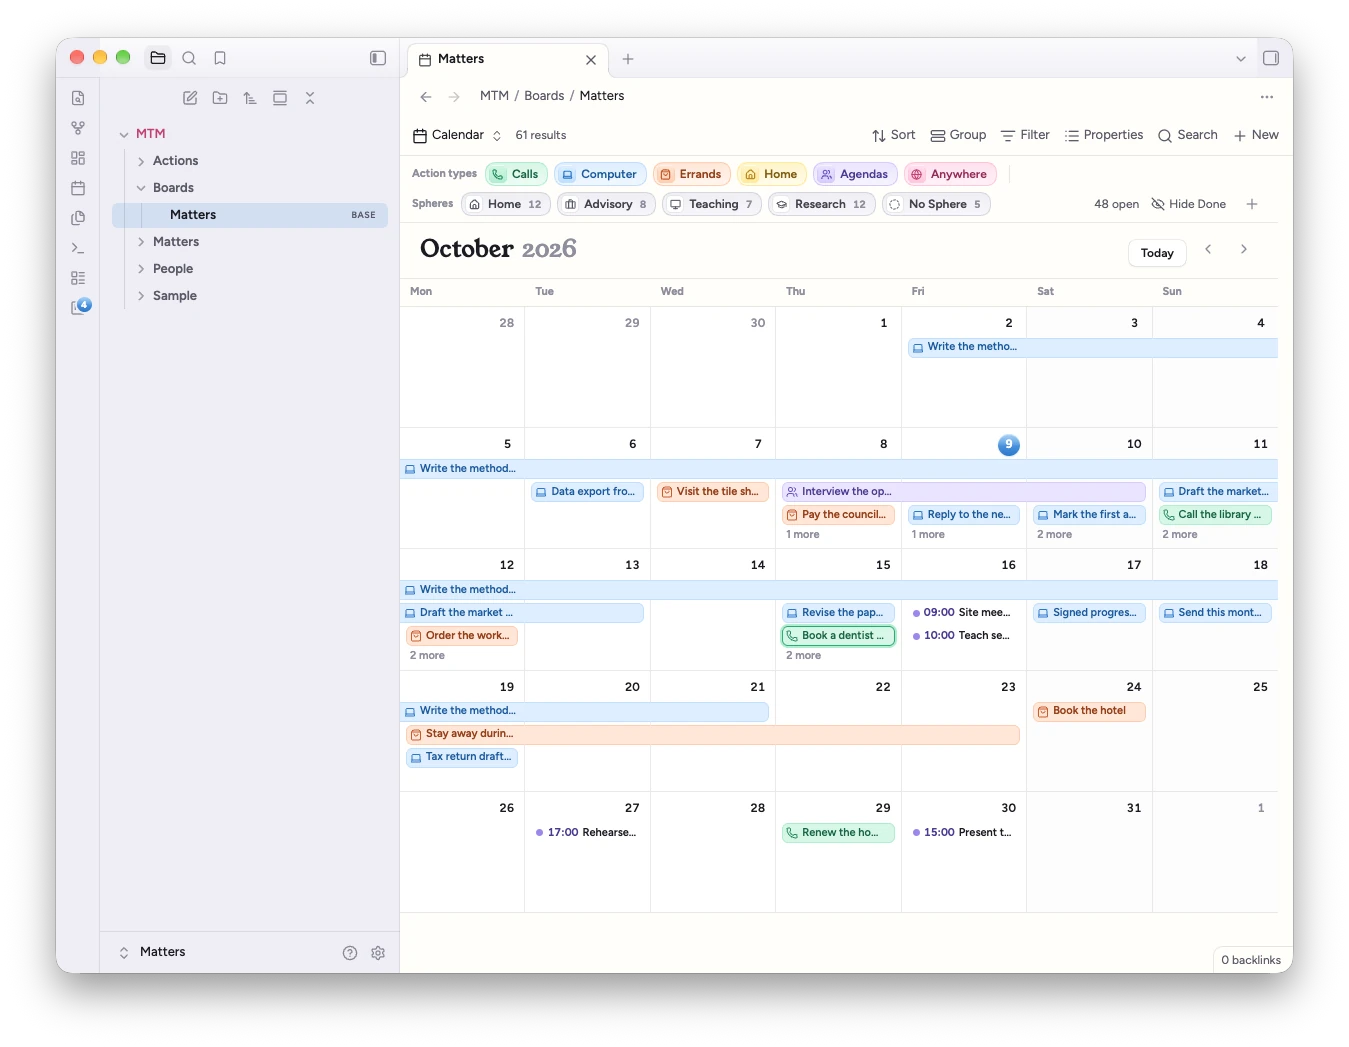Toggle the Agendas action type filter
This screenshot has height=1047, width=1349.
coord(855,174)
